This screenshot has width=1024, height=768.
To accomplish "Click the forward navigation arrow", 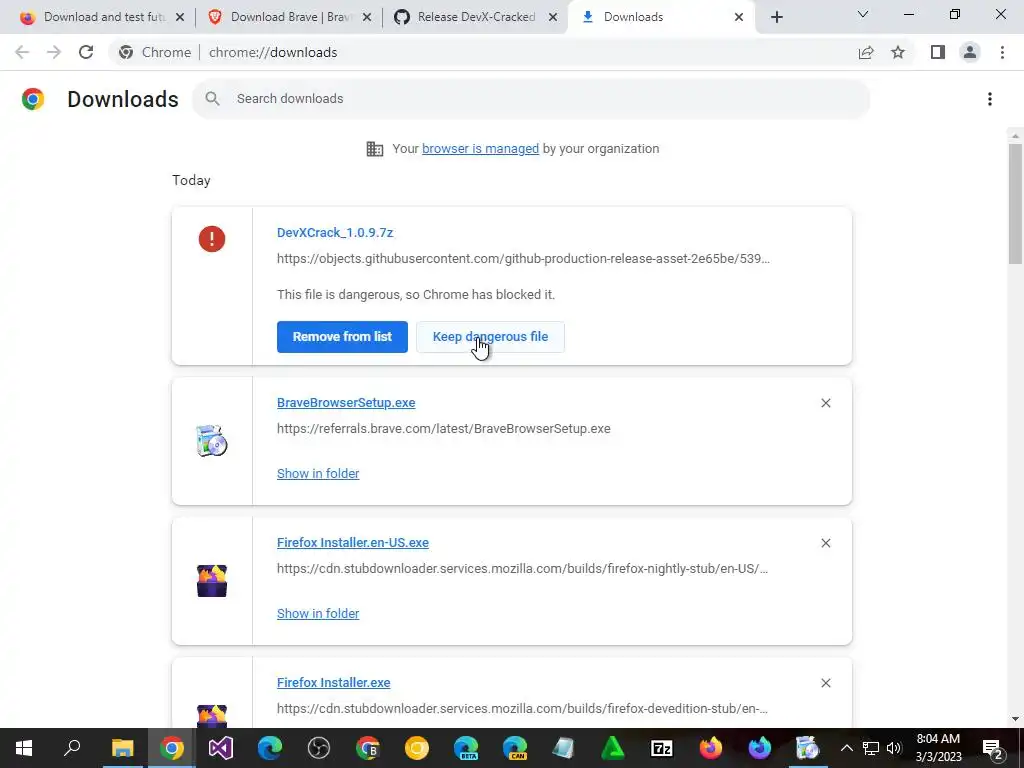I will point(54,52).
